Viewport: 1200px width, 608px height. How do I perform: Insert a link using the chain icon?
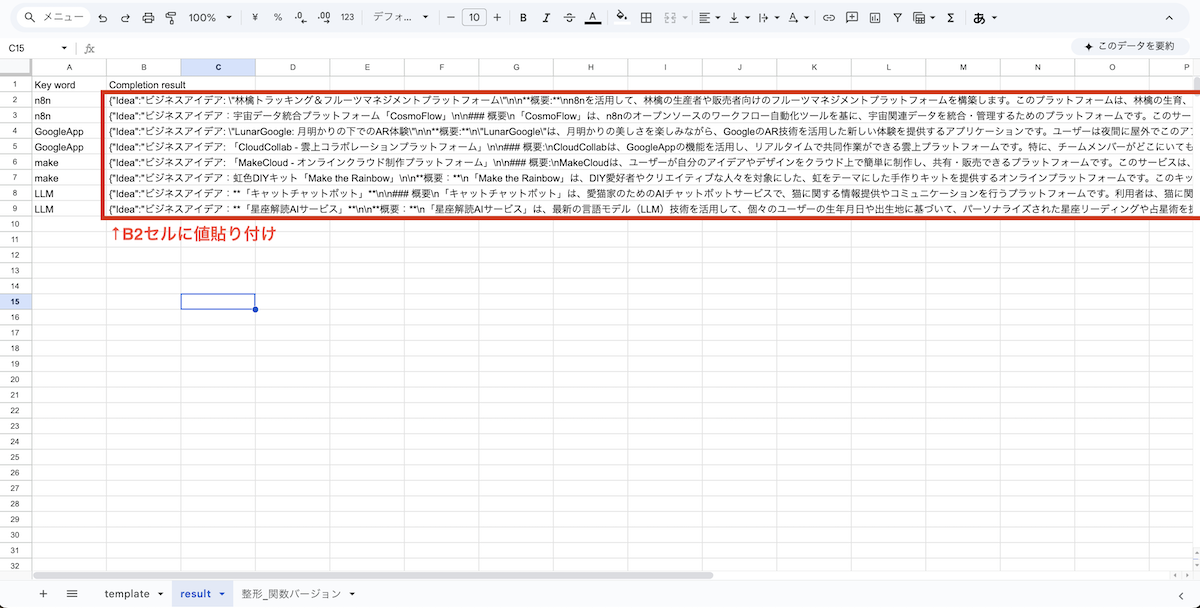point(828,18)
